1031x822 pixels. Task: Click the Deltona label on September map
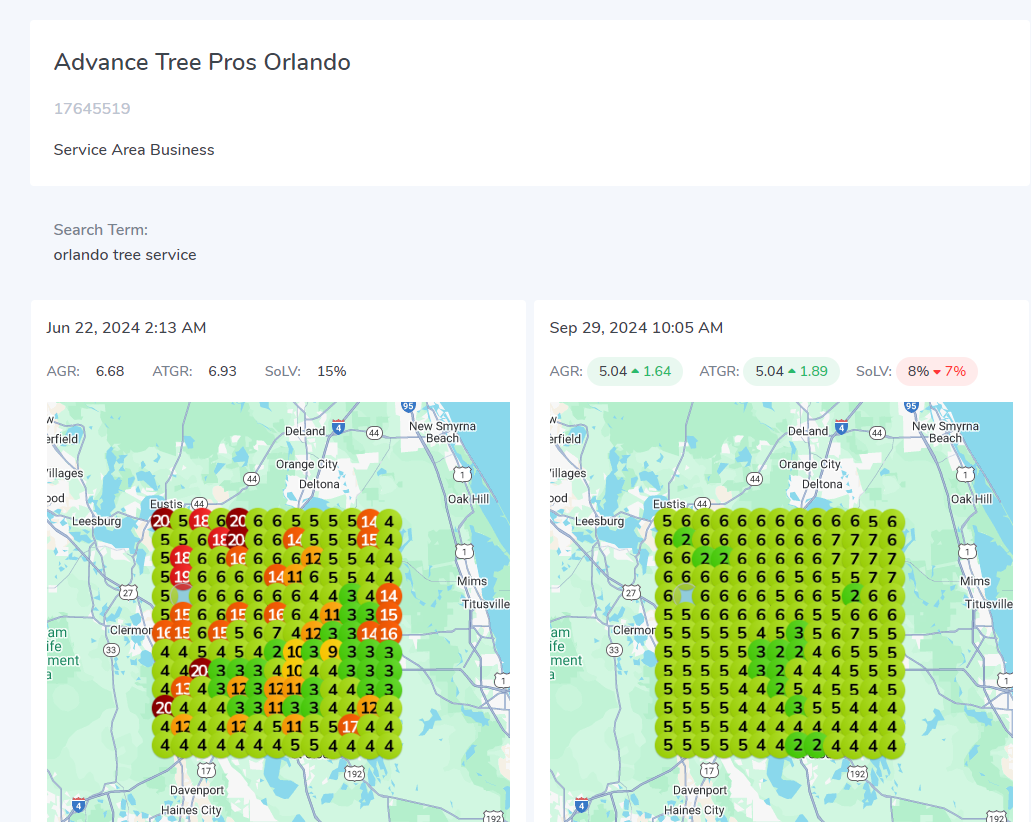[x=822, y=484]
